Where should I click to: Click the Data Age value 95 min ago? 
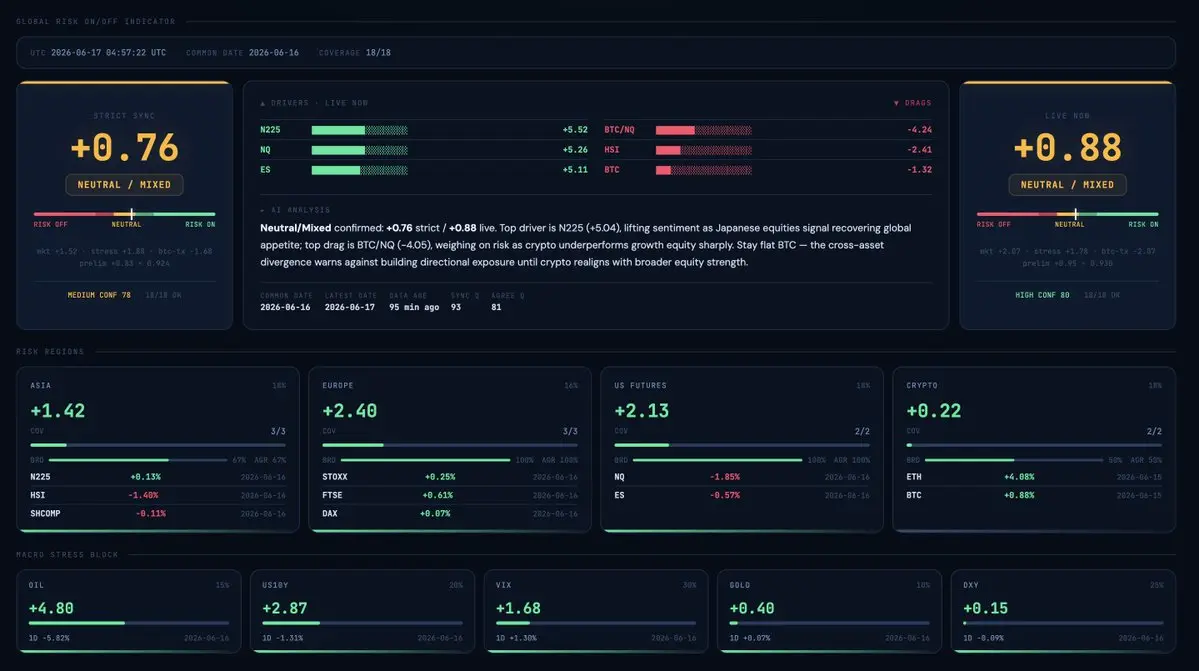point(414,307)
